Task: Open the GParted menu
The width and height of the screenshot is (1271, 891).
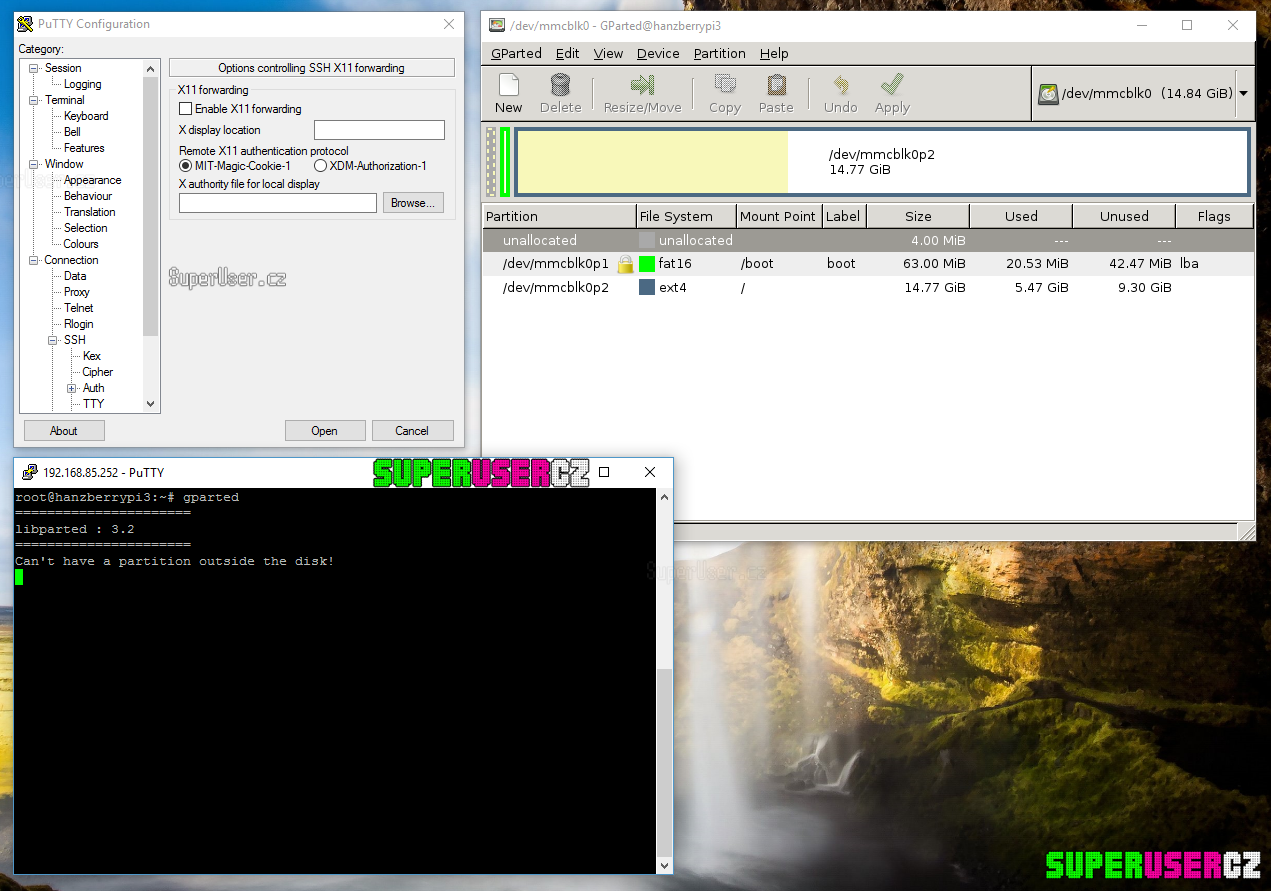Action: (516, 53)
